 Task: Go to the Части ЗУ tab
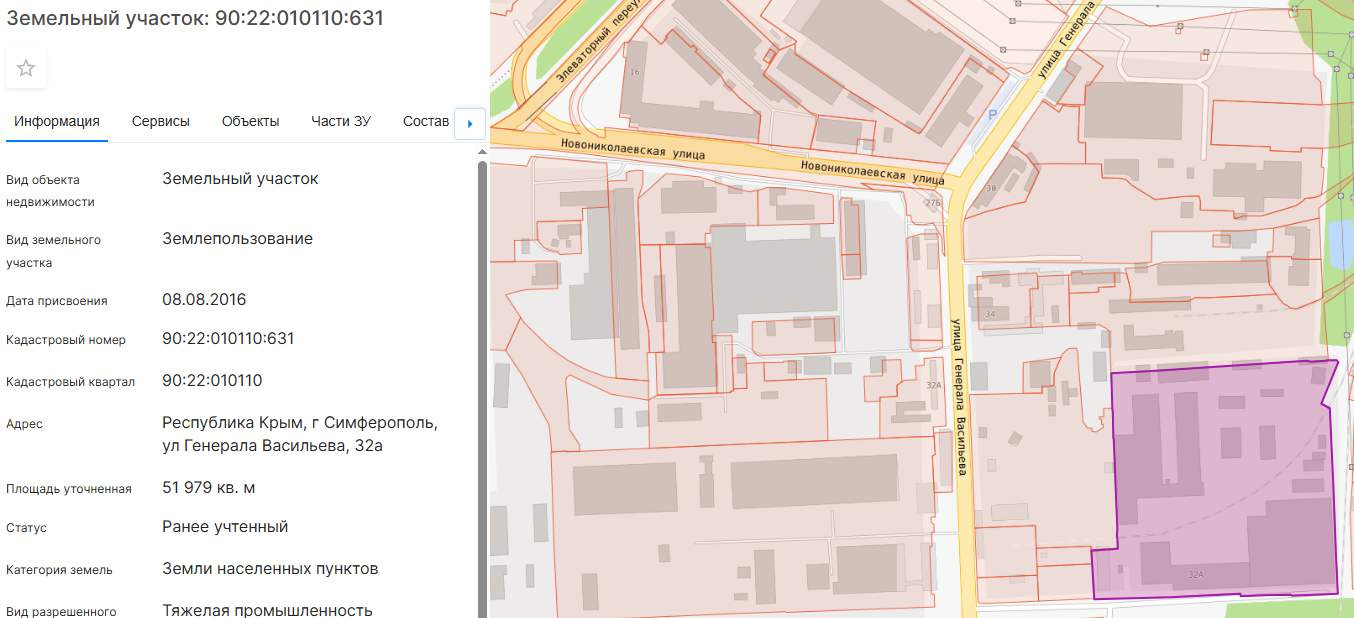pos(340,121)
